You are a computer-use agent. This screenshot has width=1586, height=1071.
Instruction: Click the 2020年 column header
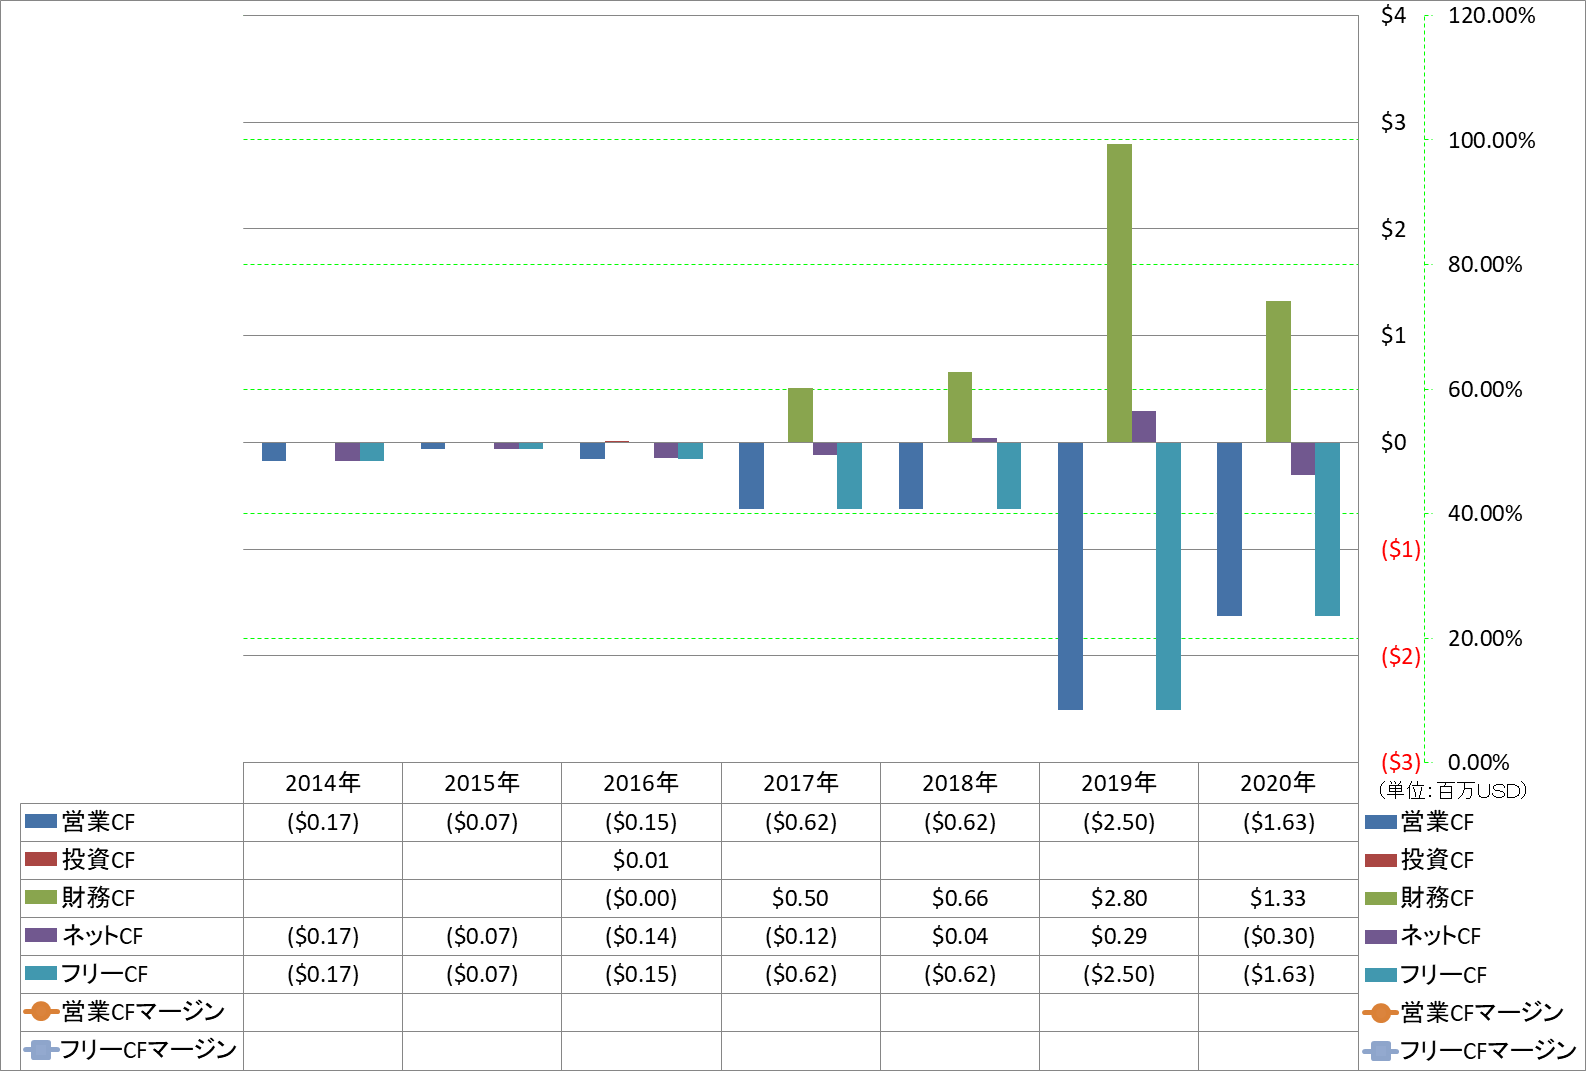point(1278,783)
